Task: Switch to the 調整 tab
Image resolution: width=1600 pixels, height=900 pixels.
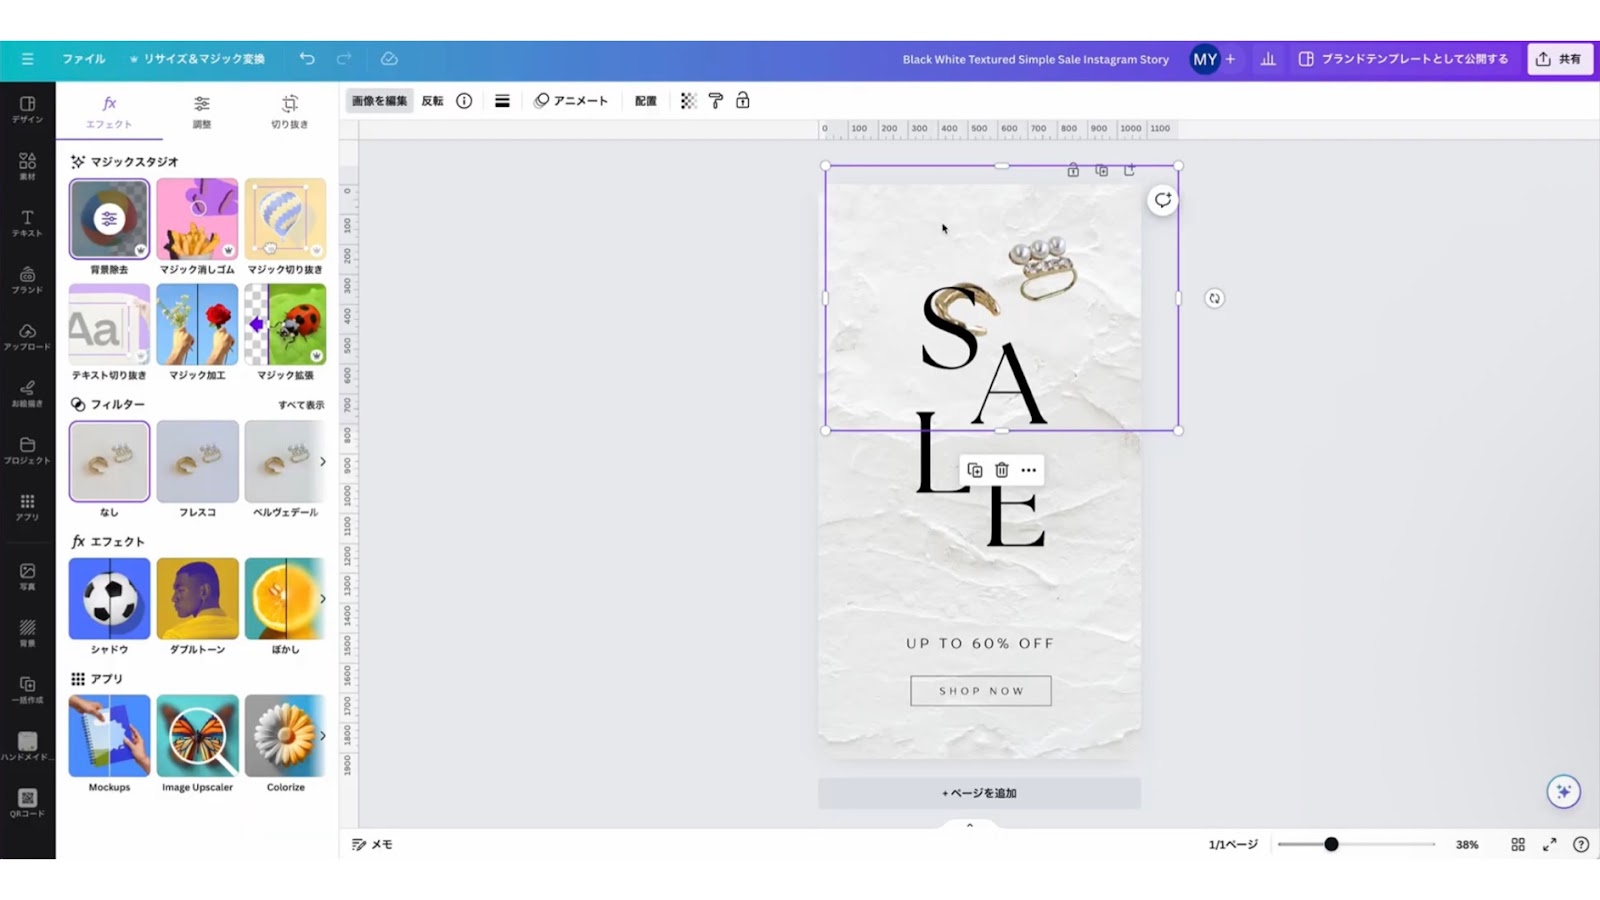Action: pos(202,112)
